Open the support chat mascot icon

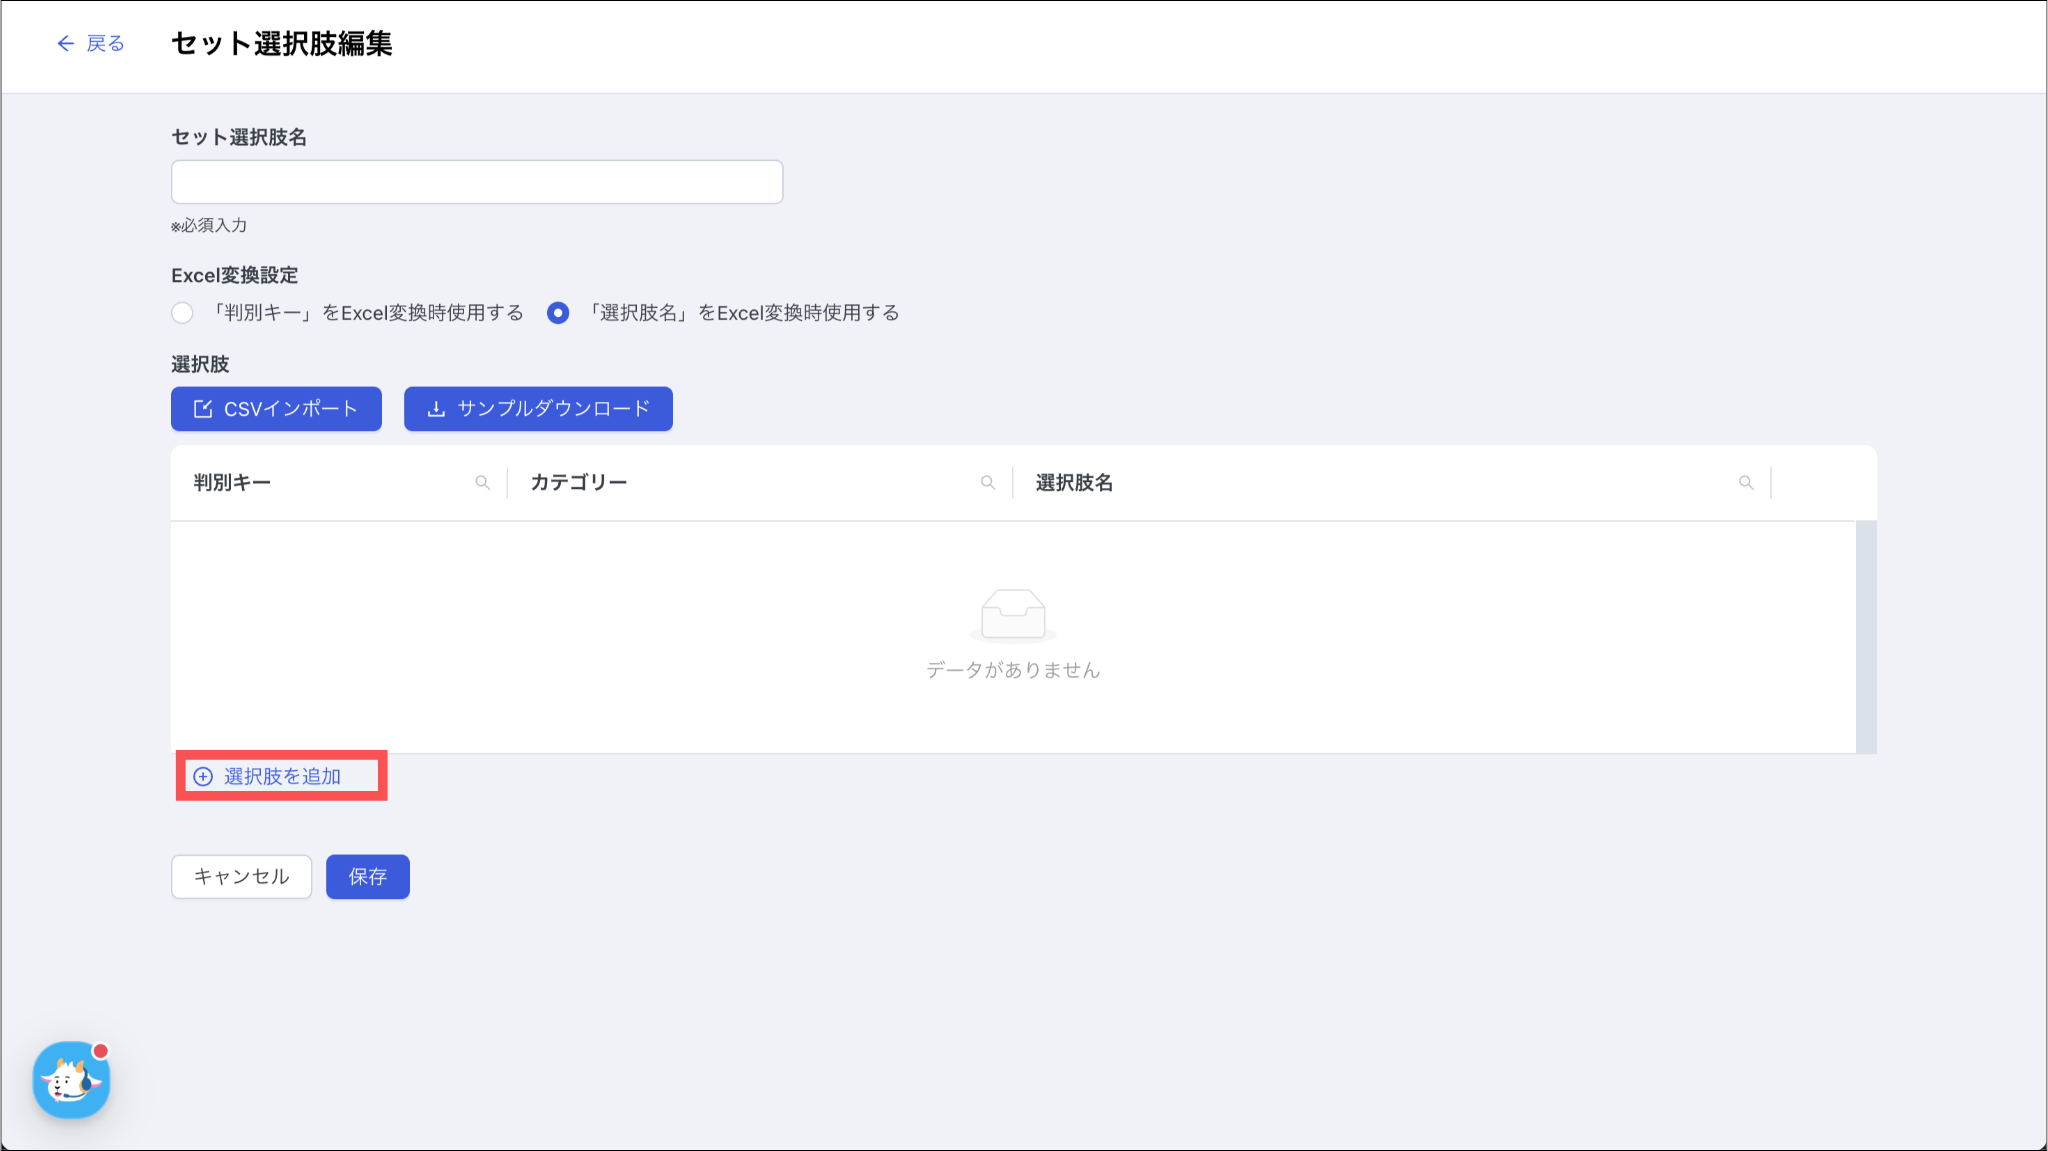(x=71, y=1080)
